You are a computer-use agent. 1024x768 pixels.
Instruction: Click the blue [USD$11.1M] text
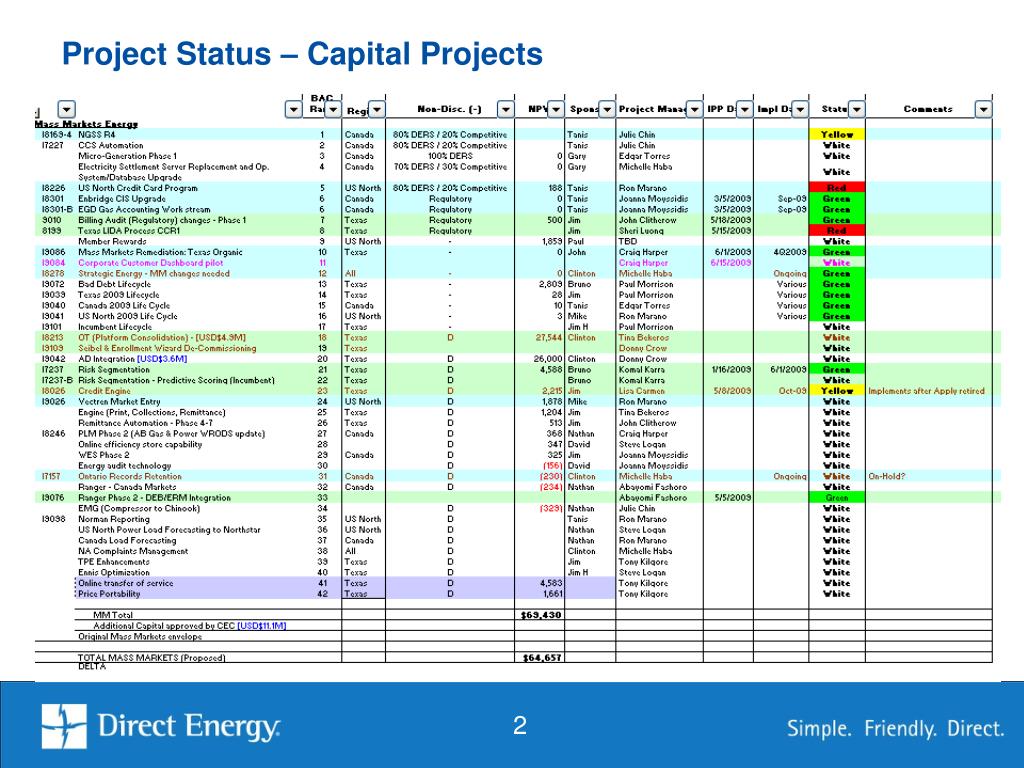pos(261,626)
